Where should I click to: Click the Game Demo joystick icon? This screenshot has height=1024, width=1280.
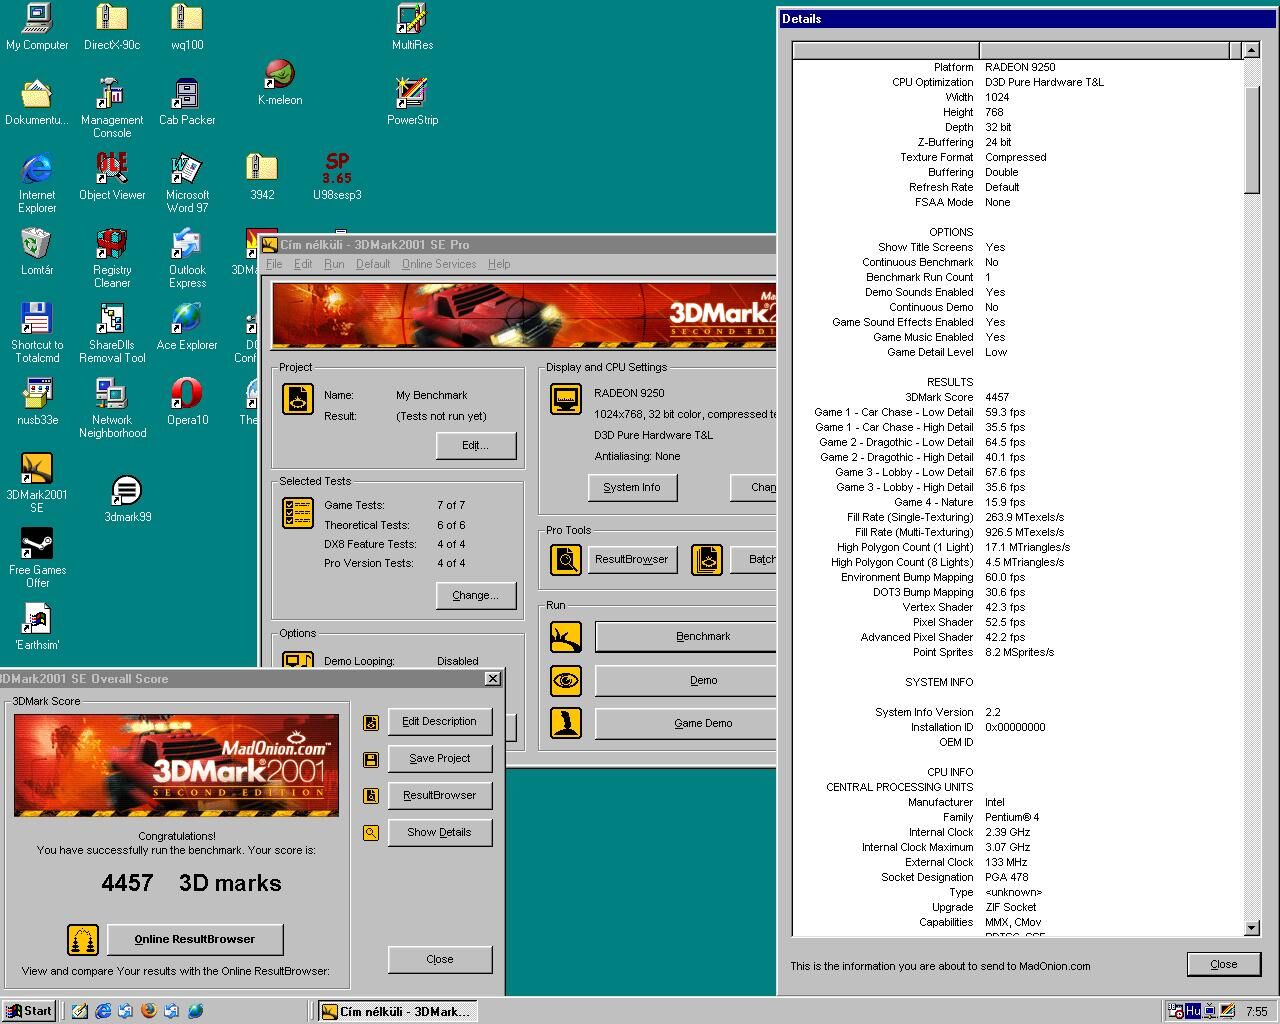click(x=566, y=723)
